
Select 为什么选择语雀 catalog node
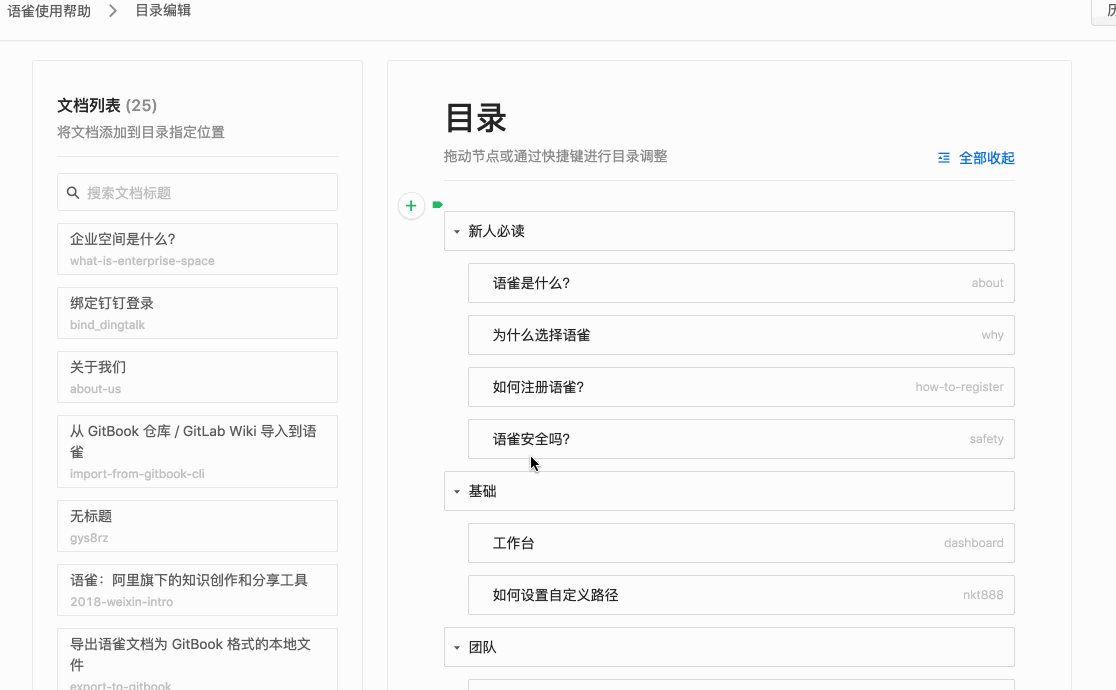(740, 335)
